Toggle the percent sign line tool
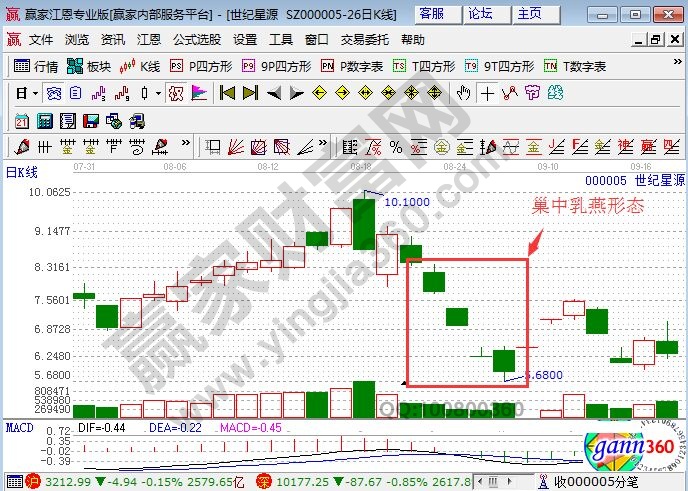Image resolution: width=688 pixels, height=491 pixels. coord(396,146)
